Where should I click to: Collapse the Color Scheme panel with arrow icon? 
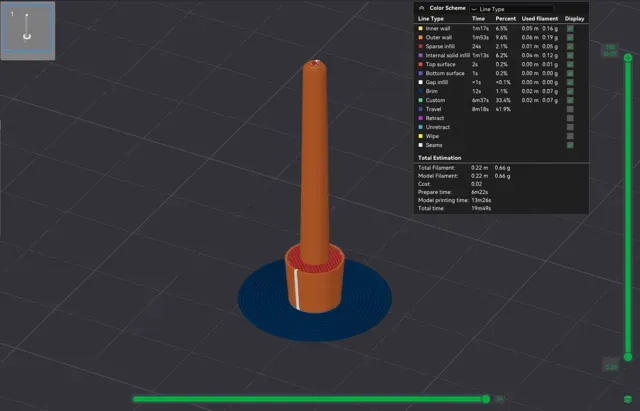coord(422,8)
